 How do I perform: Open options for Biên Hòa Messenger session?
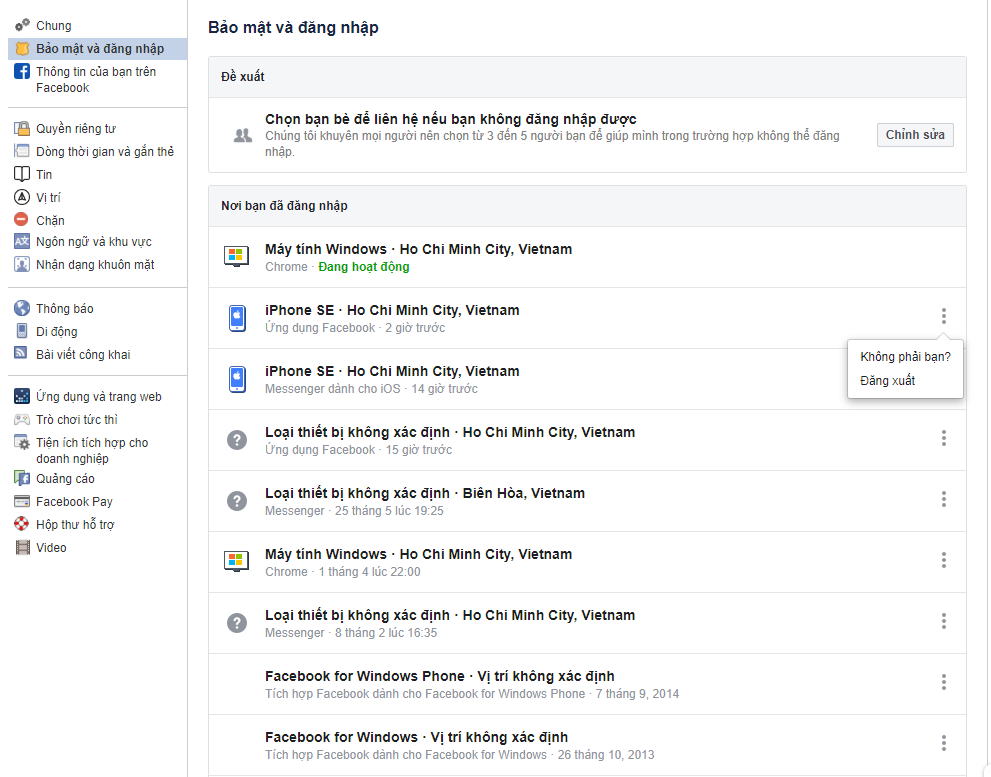[x=944, y=499]
